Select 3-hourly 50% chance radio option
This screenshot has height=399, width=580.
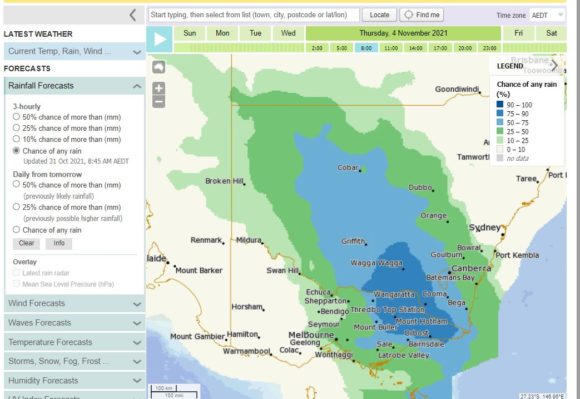(16, 117)
